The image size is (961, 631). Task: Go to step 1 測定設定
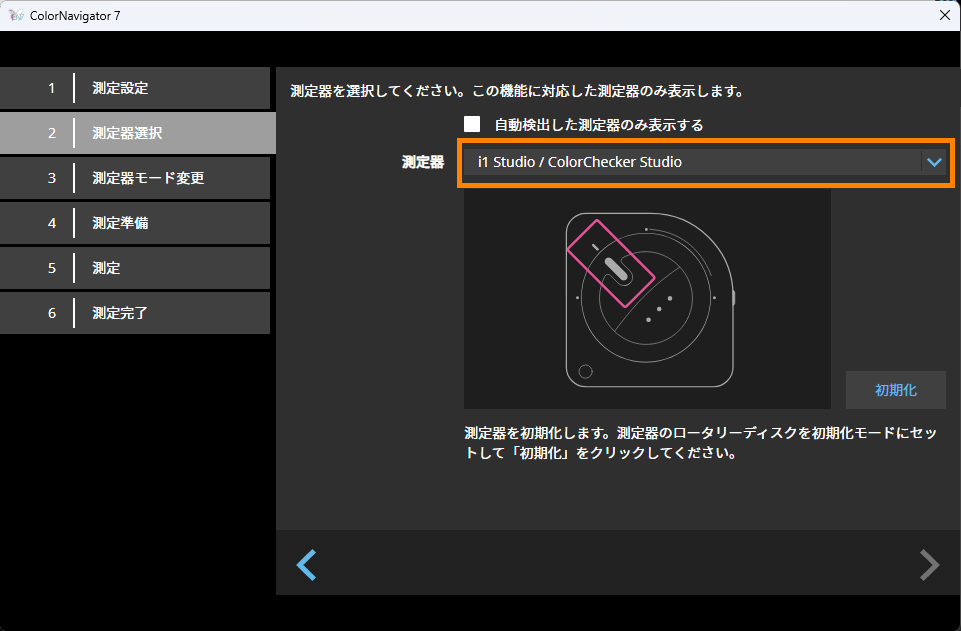(x=135, y=88)
